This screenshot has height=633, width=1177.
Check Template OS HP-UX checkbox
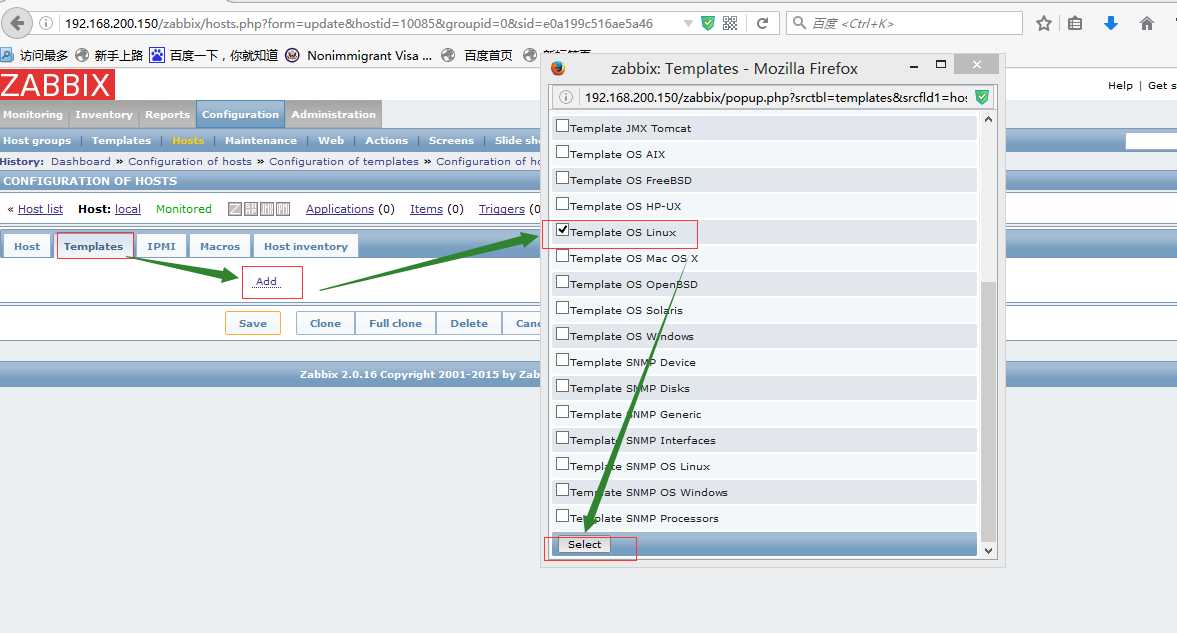562,204
